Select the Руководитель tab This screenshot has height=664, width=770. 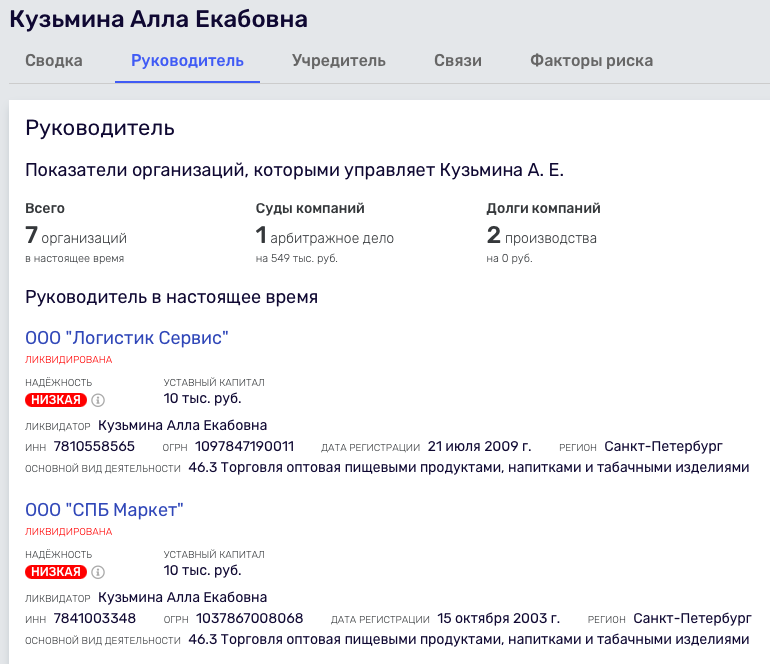(x=187, y=60)
